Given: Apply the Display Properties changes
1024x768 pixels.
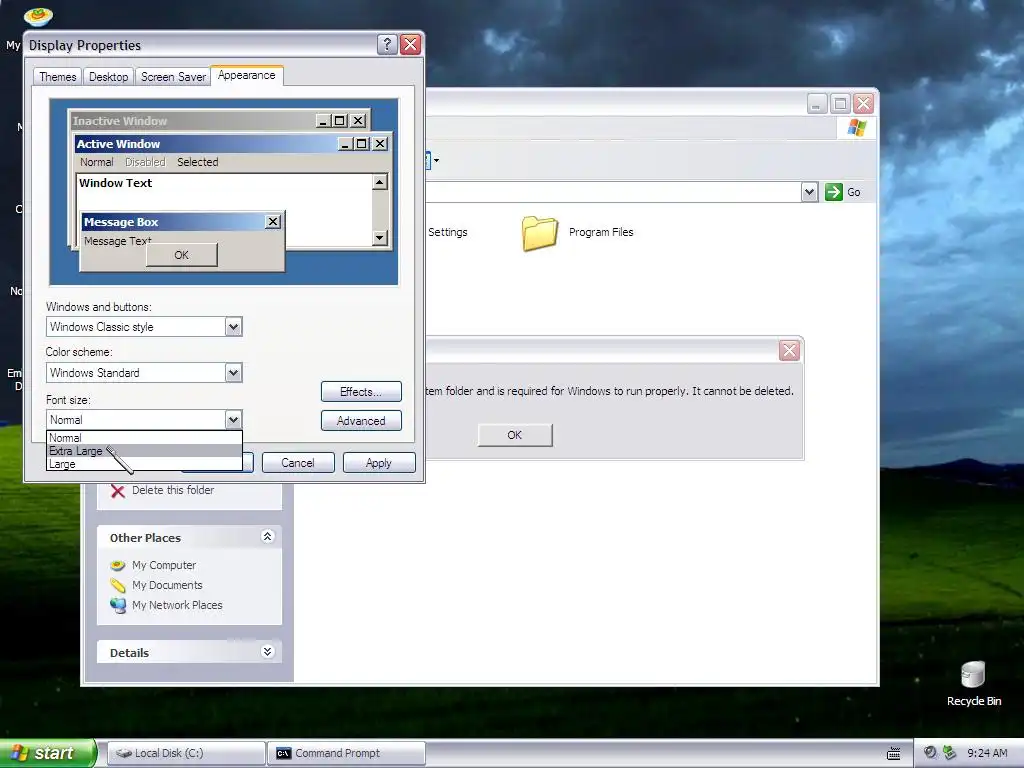Looking at the screenshot, I should point(379,463).
